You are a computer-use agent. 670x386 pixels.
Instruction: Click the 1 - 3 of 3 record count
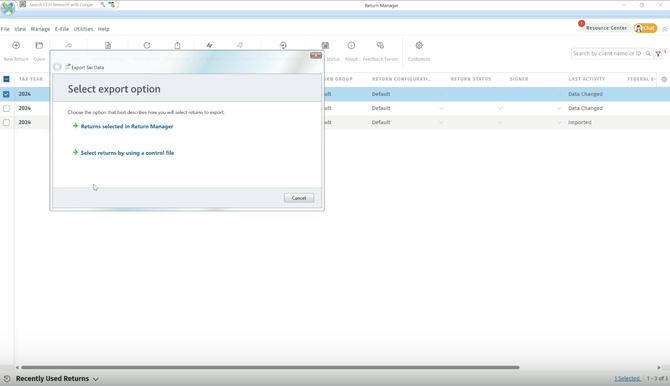click(657, 378)
